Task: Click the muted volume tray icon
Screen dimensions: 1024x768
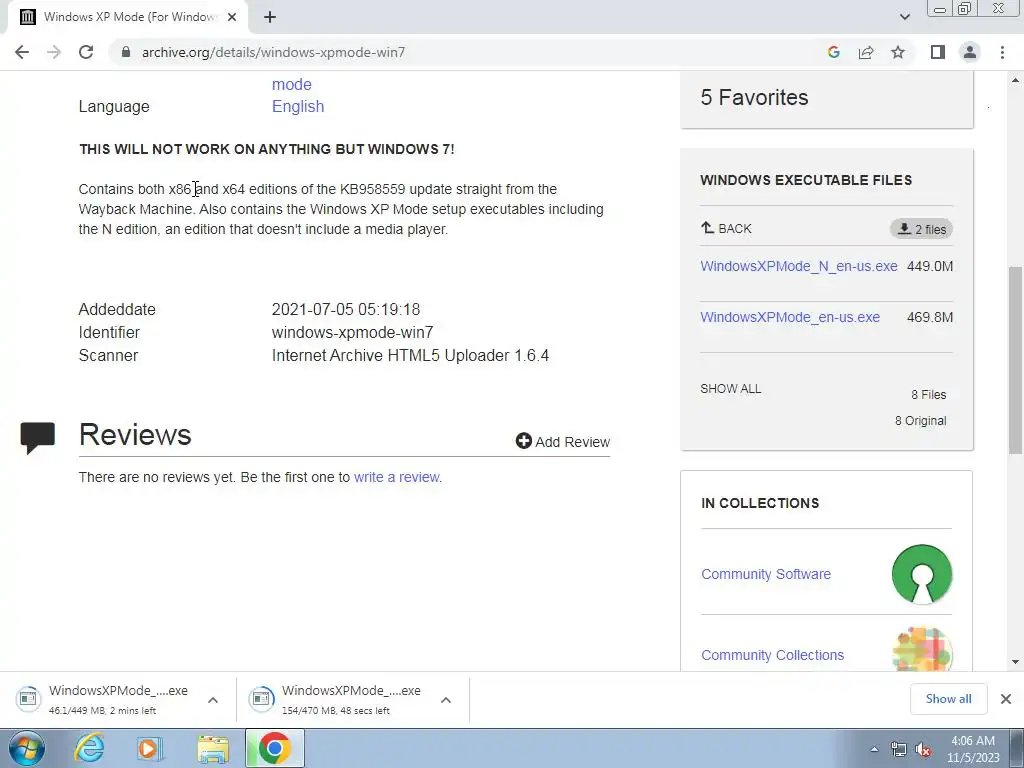Action: point(923,749)
